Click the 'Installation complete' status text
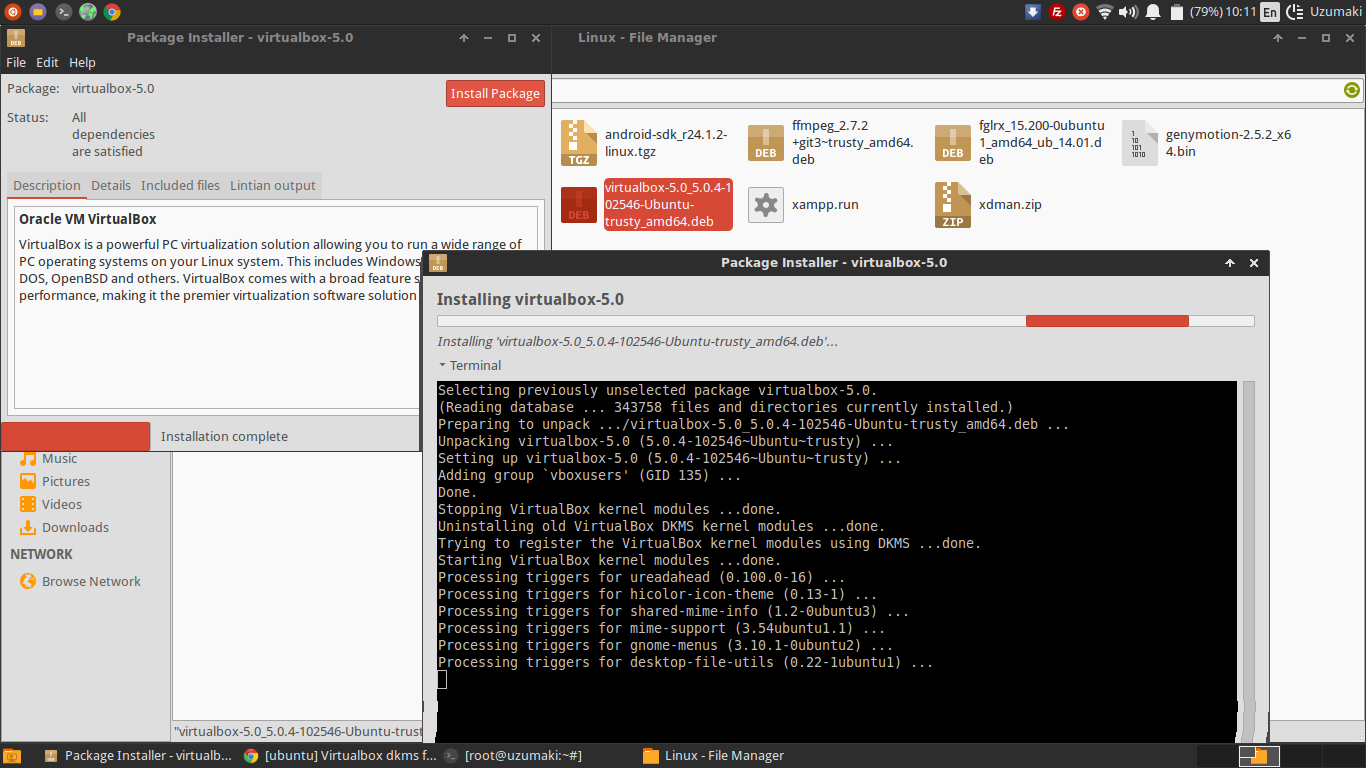Image resolution: width=1366 pixels, height=768 pixels. click(x=224, y=436)
